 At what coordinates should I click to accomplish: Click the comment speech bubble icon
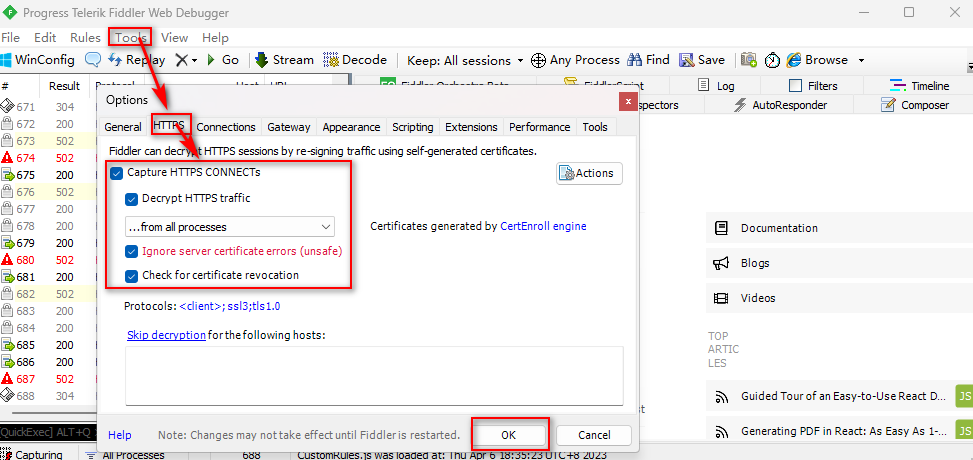click(x=93, y=60)
